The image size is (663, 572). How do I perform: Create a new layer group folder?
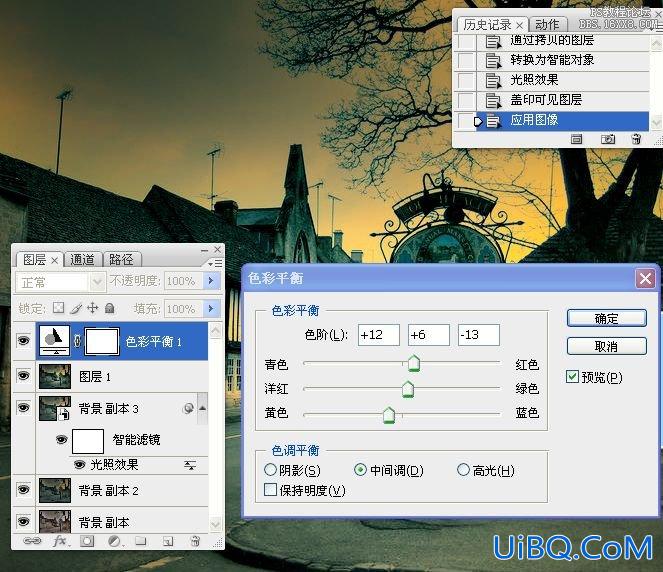click(x=140, y=541)
